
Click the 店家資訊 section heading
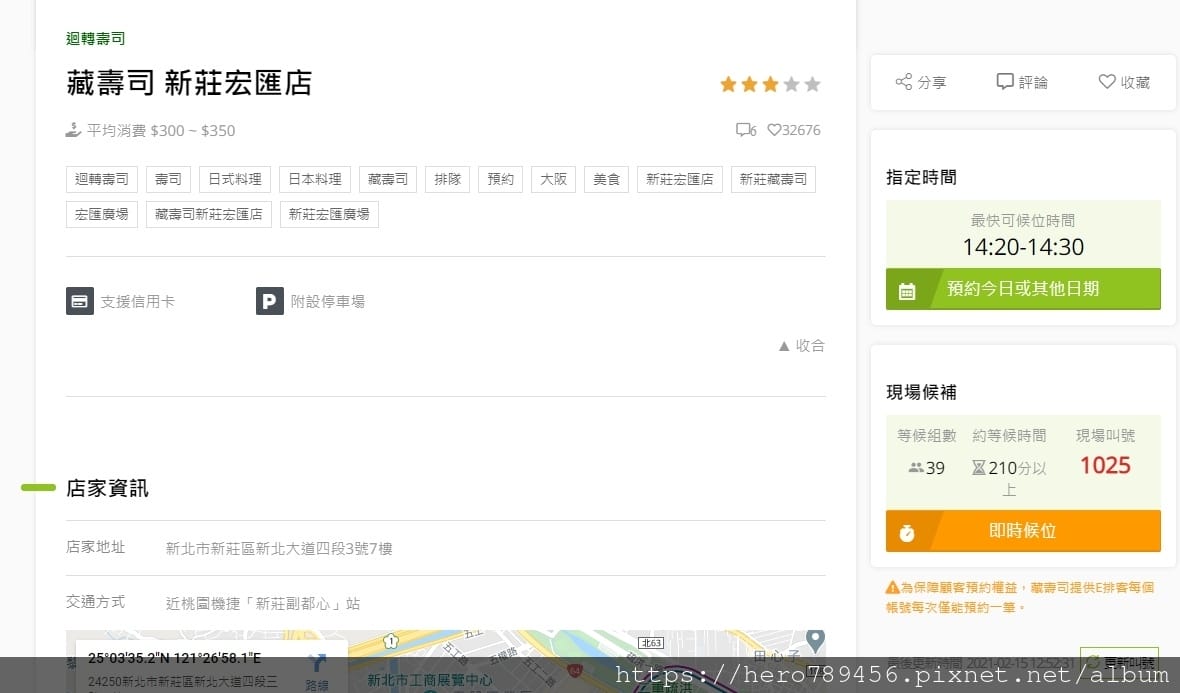(107, 488)
